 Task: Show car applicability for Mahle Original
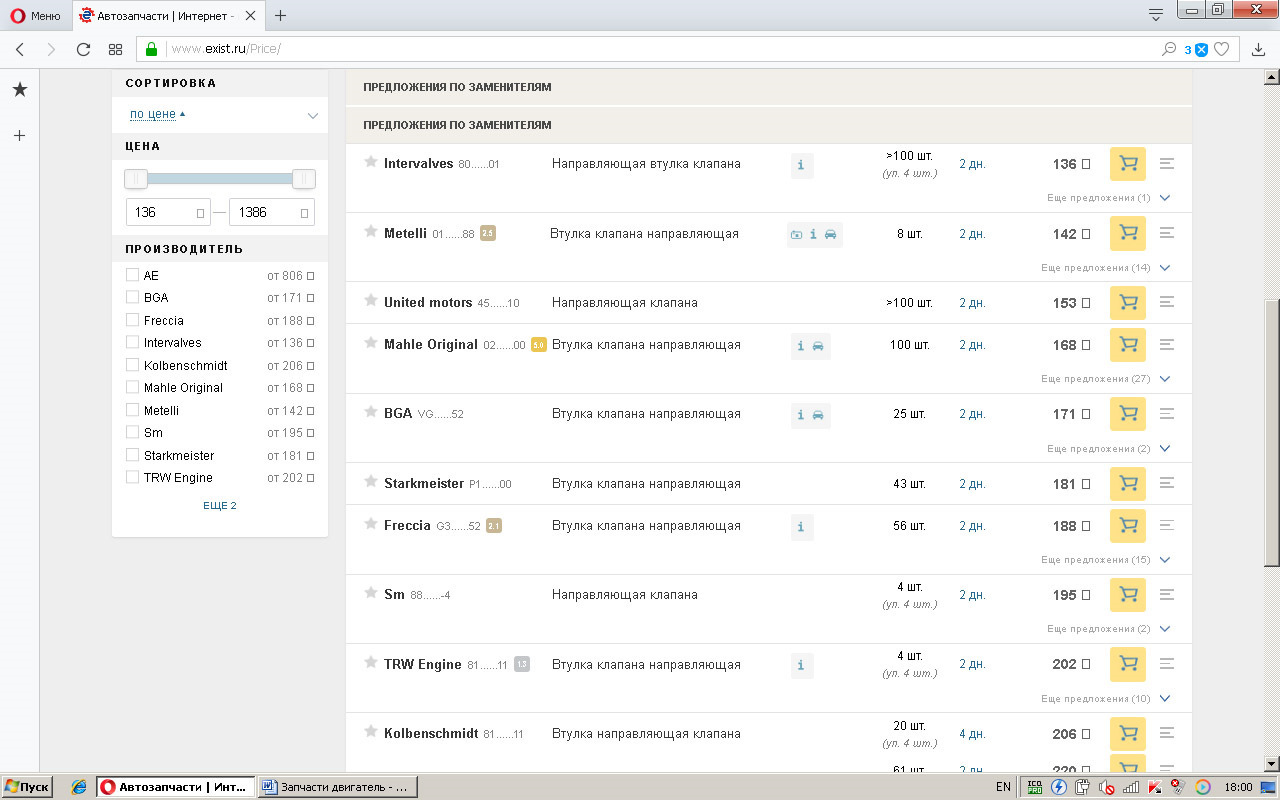click(818, 346)
